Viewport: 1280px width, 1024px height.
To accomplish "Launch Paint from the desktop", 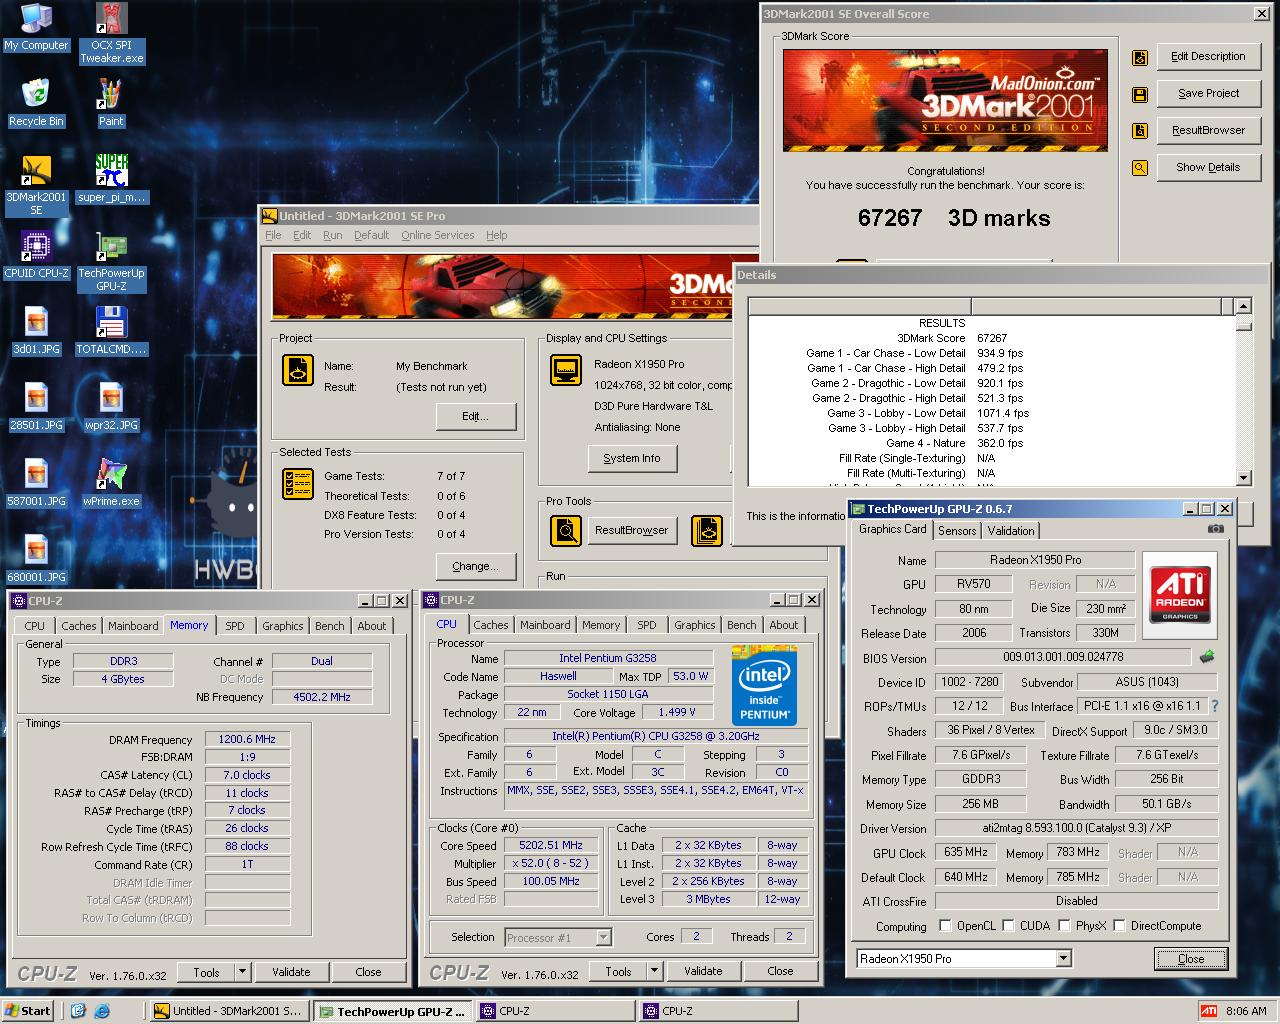I will [x=111, y=103].
